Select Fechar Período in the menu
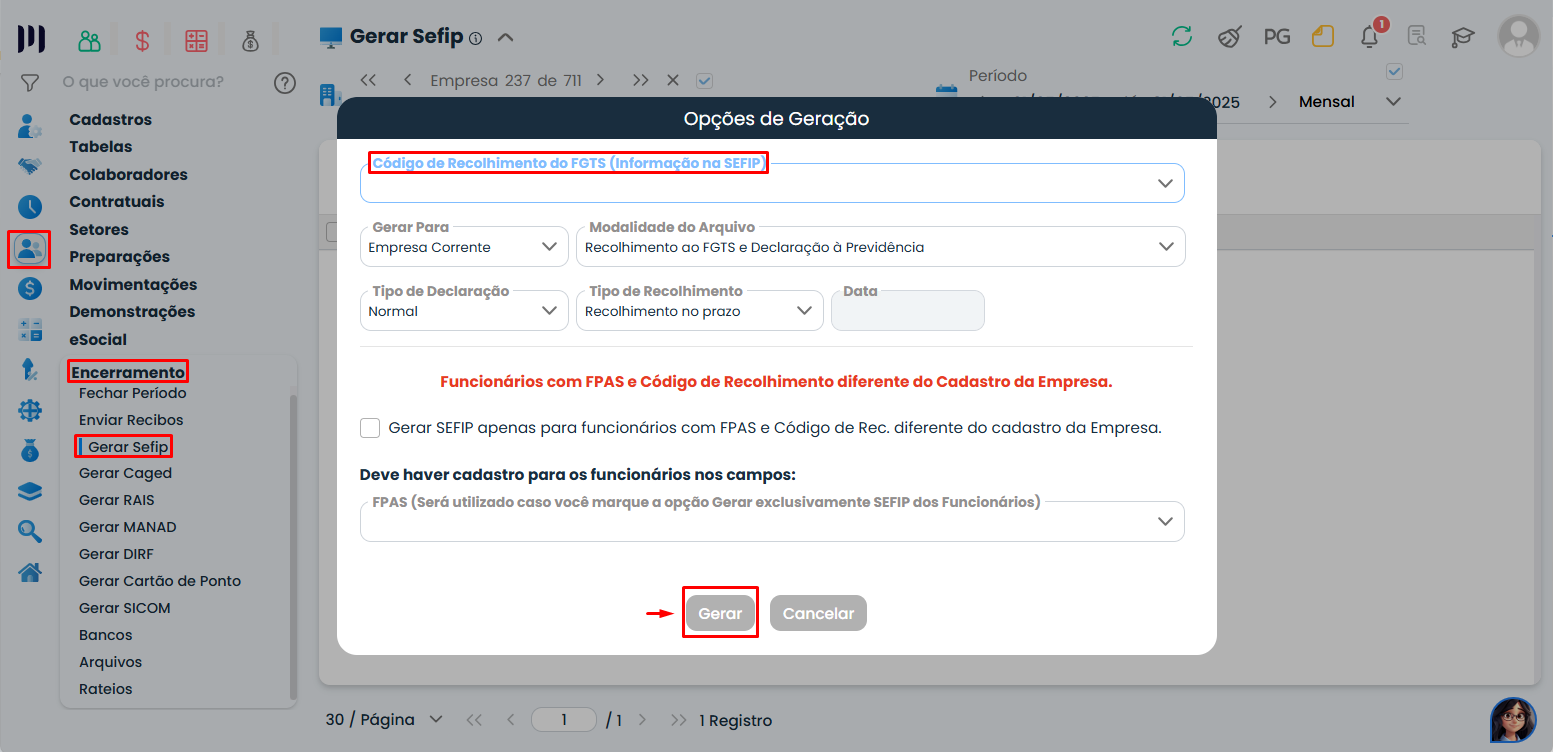1553x752 pixels. pyautogui.click(x=132, y=393)
